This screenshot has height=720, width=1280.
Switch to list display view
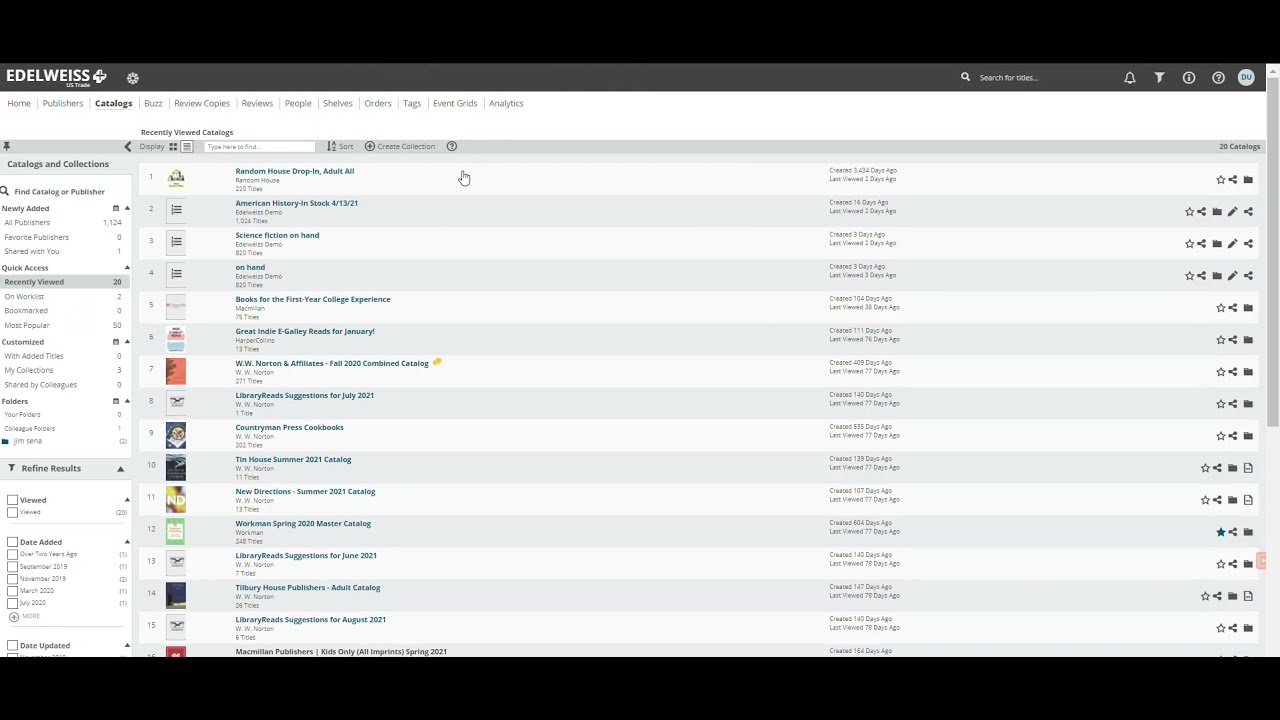pos(186,147)
